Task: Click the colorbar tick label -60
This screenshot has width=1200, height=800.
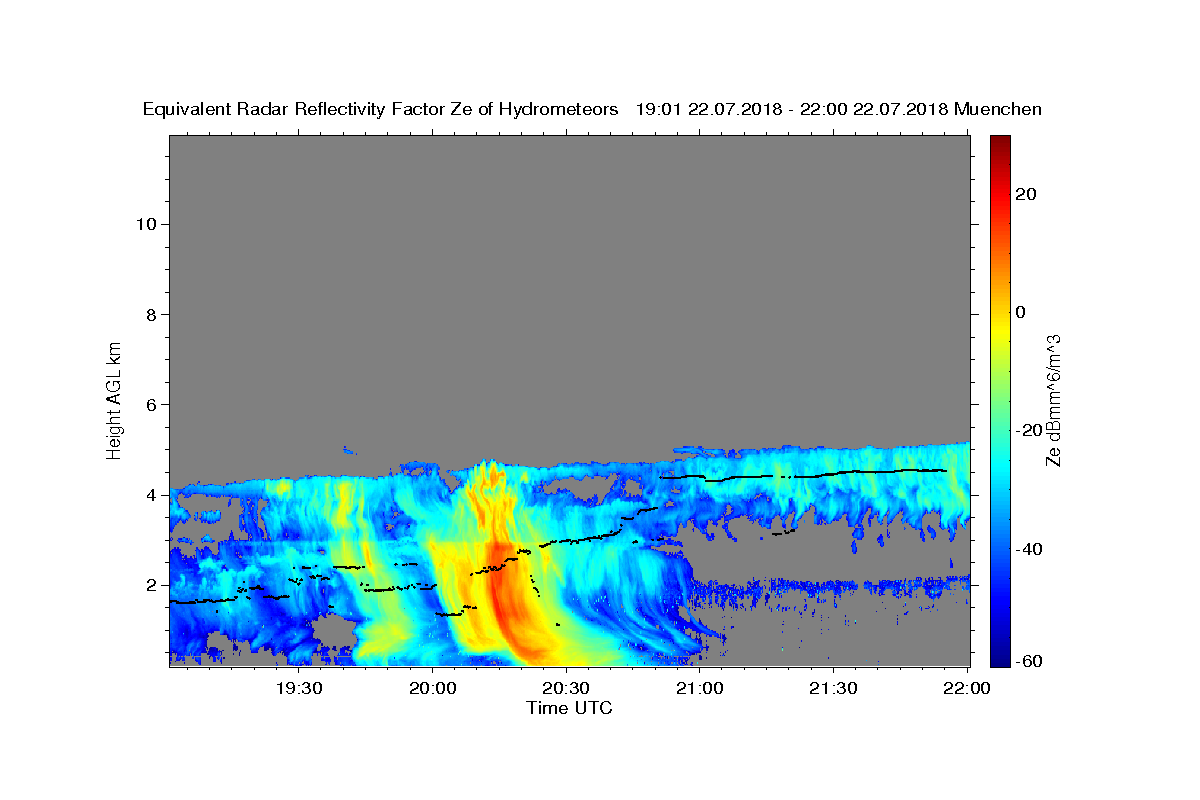Action: 1029,661
